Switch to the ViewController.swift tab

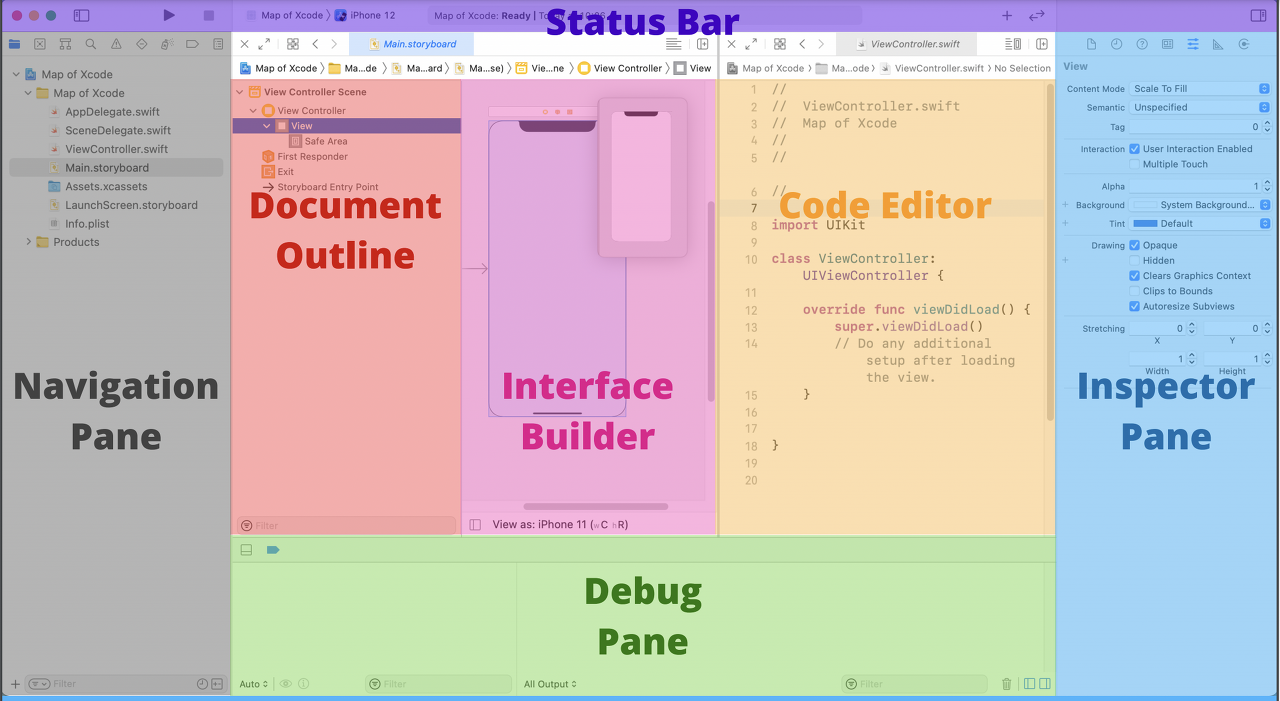pyautogui.click(x=906, y=44)
